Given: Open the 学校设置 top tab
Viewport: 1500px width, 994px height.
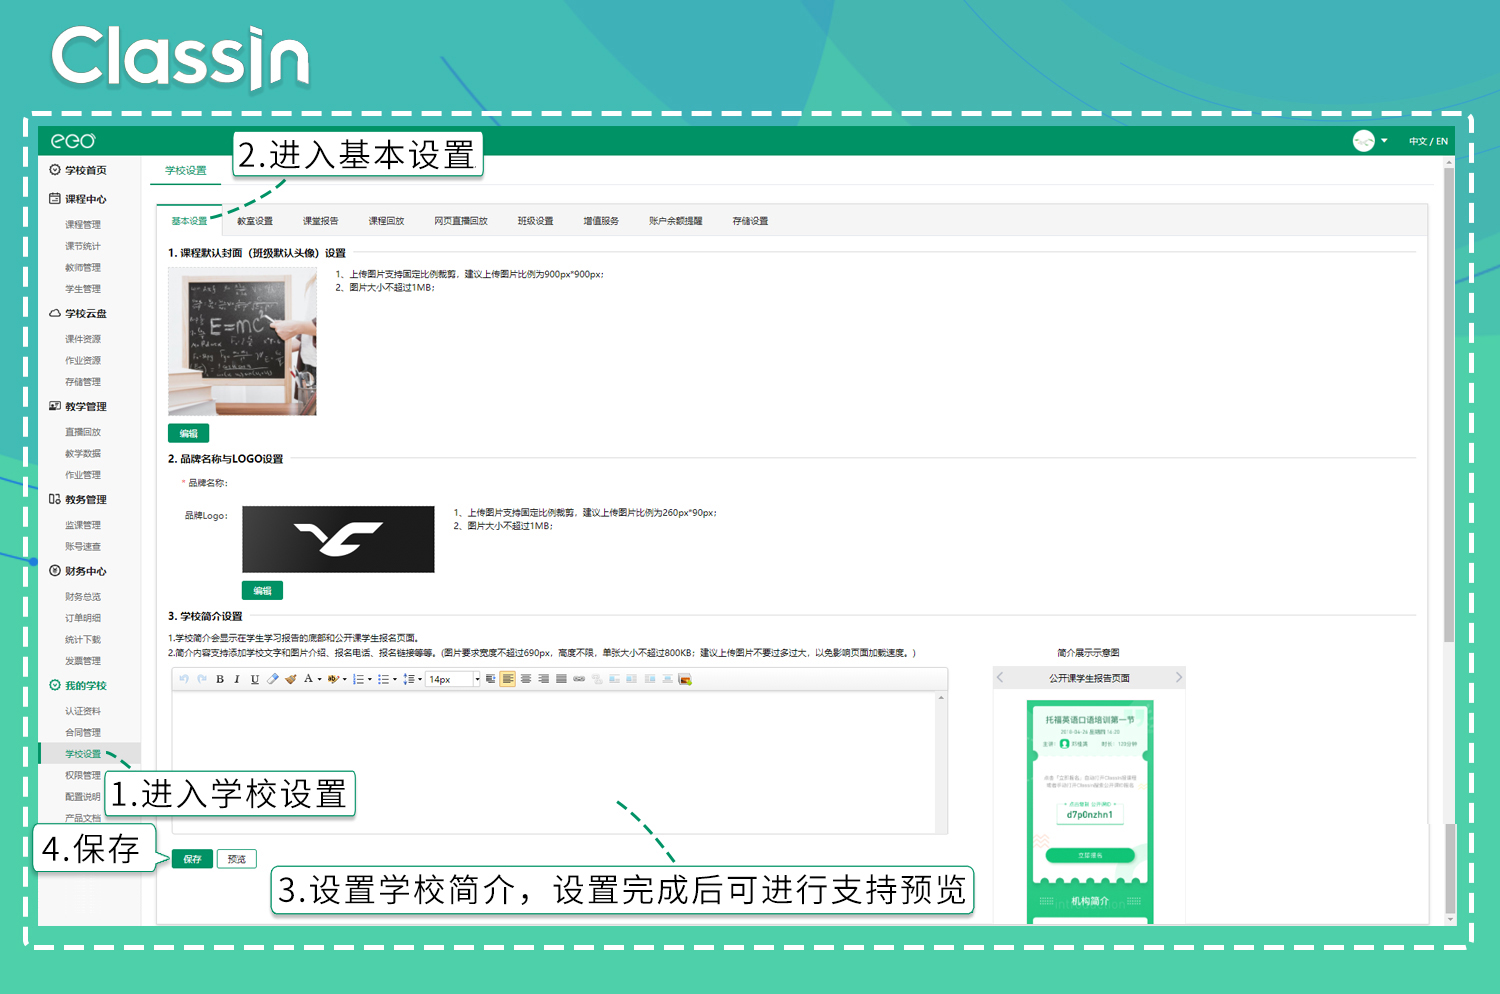Looking at the screenshot, I should 186,170.
